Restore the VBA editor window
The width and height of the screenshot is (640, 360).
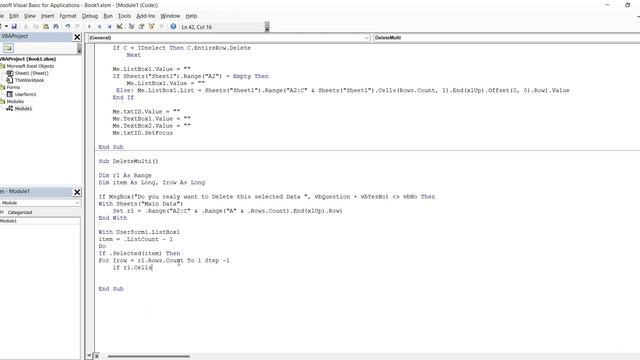point(627,5)
